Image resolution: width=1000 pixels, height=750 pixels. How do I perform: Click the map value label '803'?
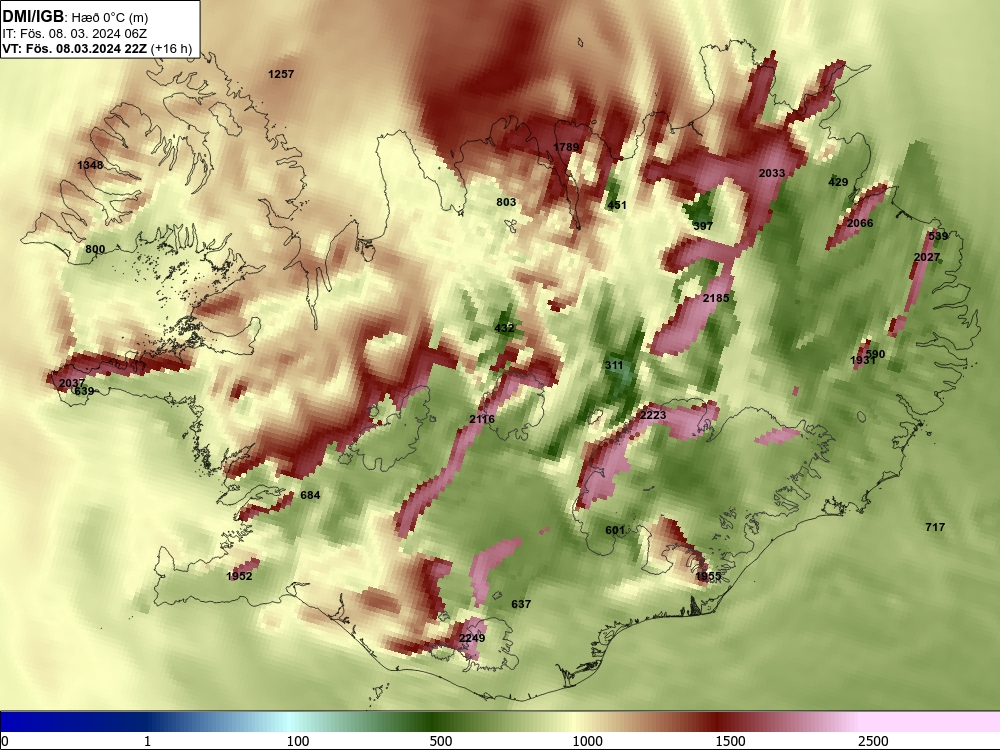[506, 202]
